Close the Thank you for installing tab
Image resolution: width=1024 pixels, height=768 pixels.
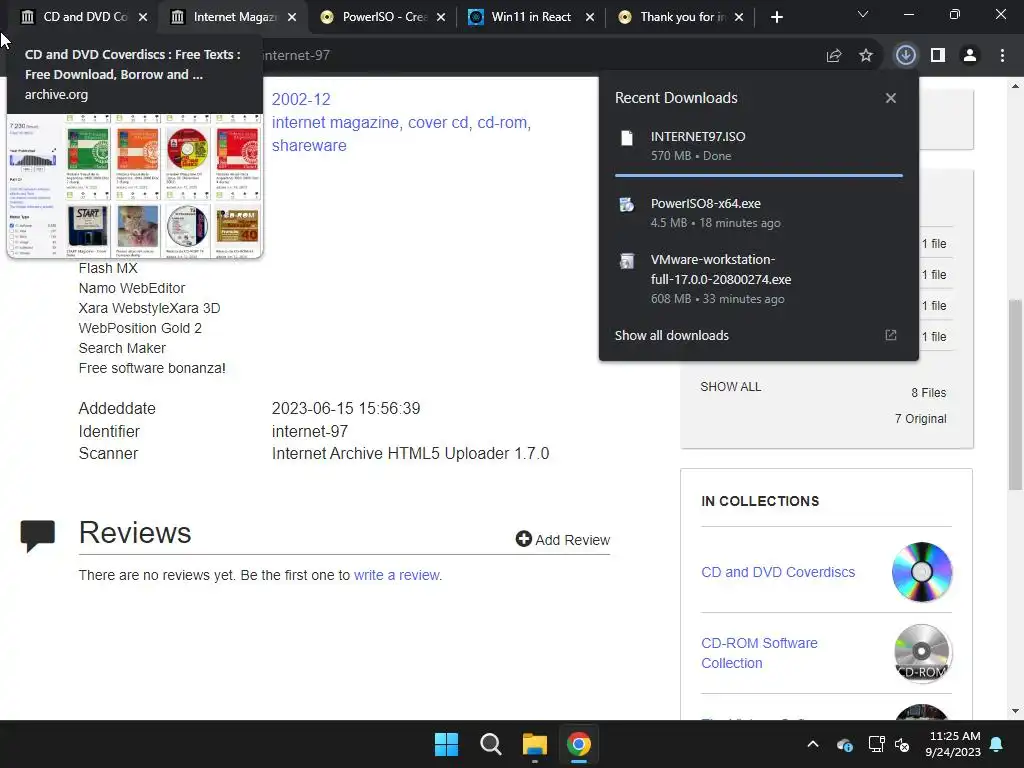pos(739,17)
